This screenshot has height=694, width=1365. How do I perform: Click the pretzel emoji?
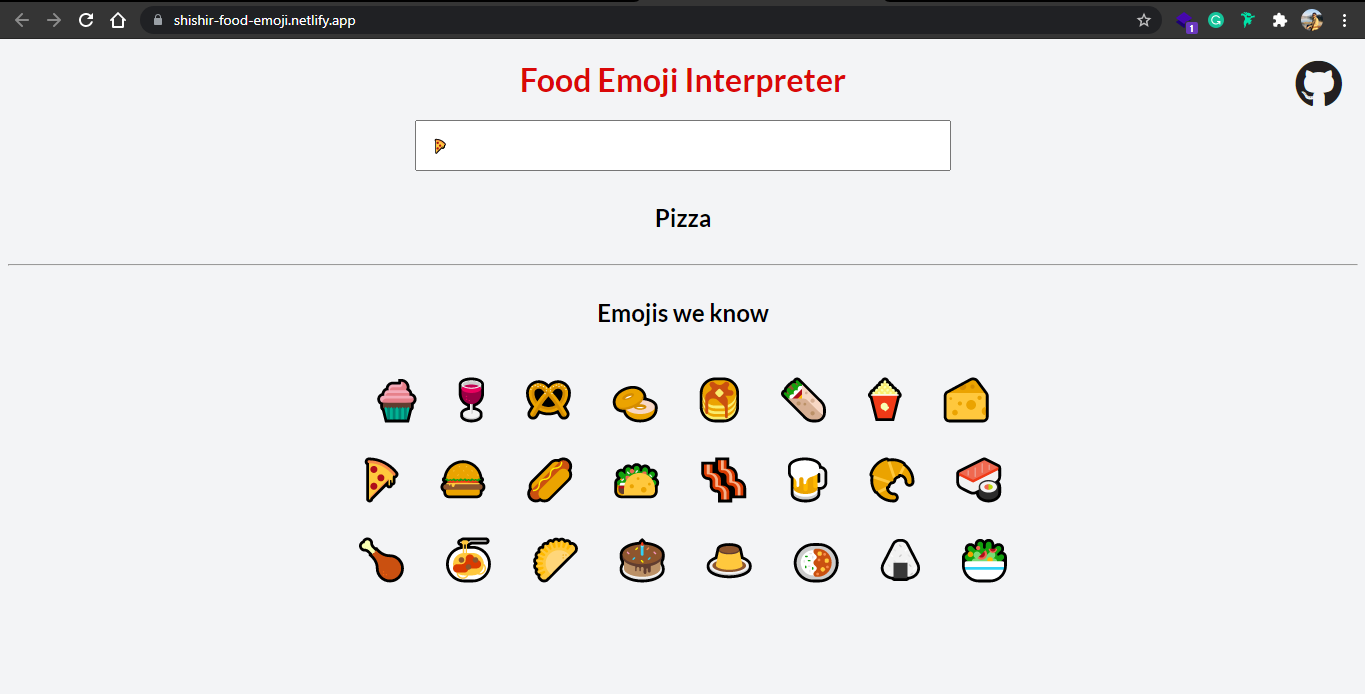548,399
